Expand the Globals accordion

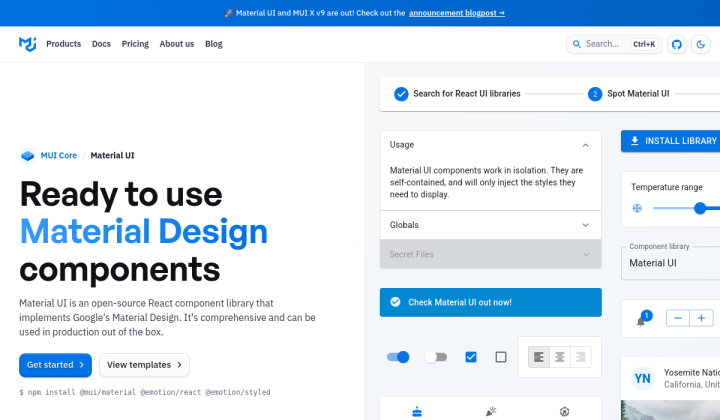tap(490, 225)
